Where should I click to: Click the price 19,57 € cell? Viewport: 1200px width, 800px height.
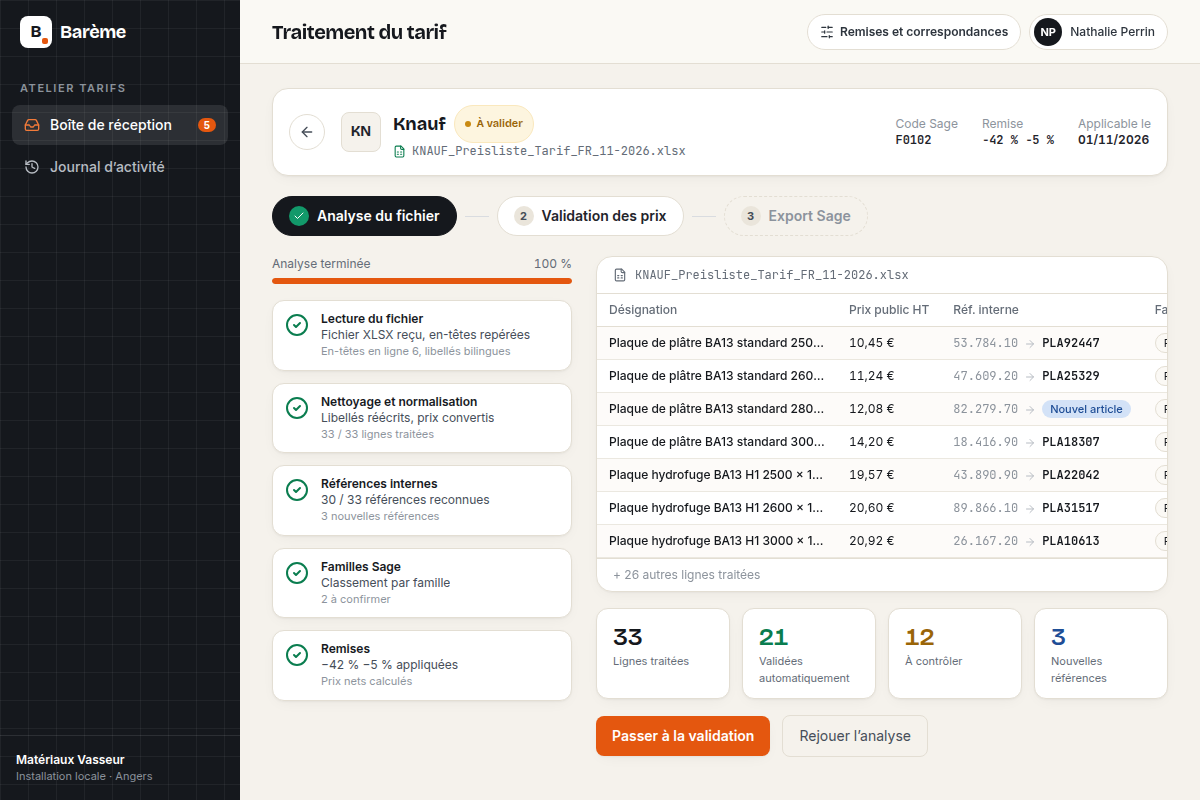coord(872,475)
